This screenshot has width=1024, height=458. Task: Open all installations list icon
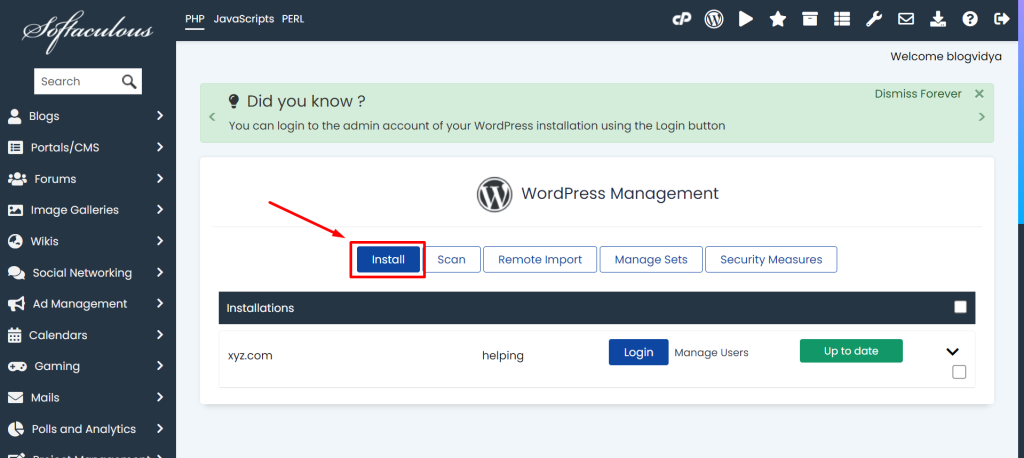pyautogui.click(x=842, y=20)
